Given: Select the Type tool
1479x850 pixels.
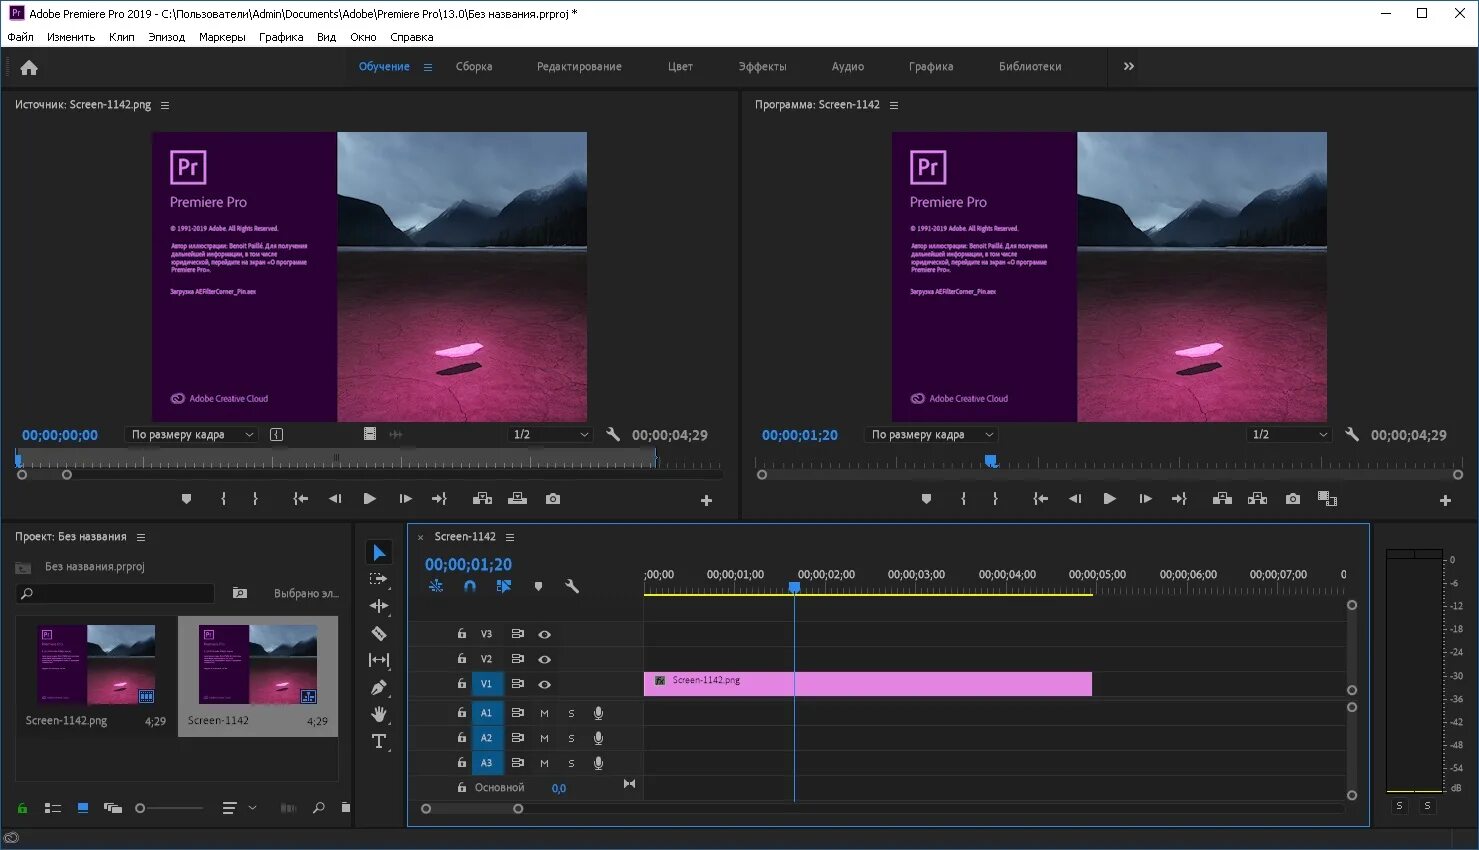Looking at the screenshot, I should [x=379, y=741].
